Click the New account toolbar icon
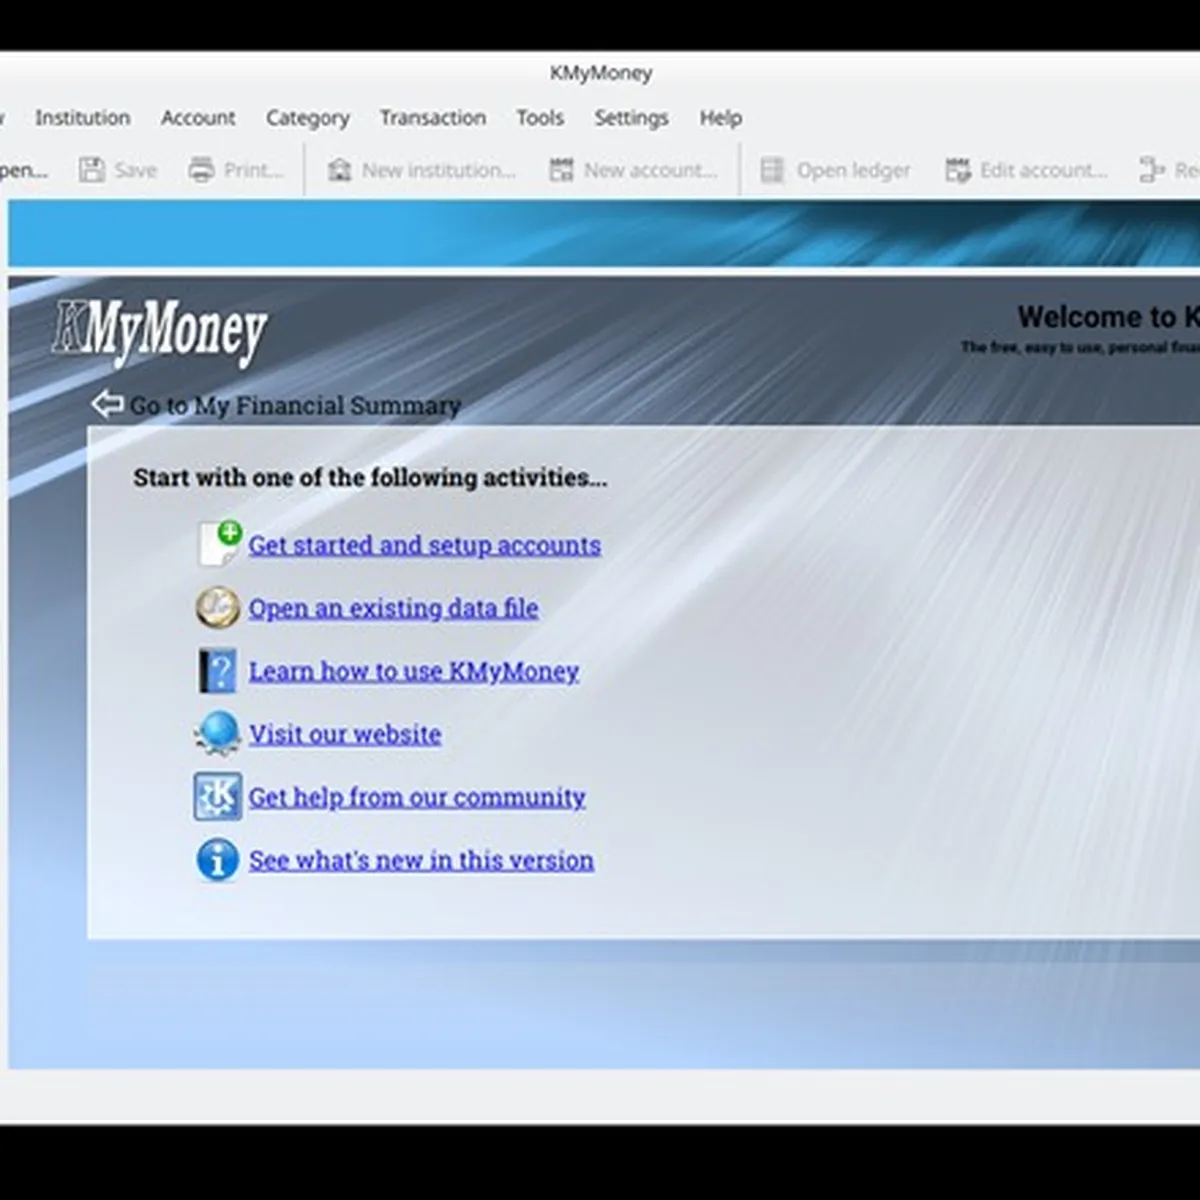This screenshot has height=1200, width=1200. pyautogui.click(x=561, y=170)
